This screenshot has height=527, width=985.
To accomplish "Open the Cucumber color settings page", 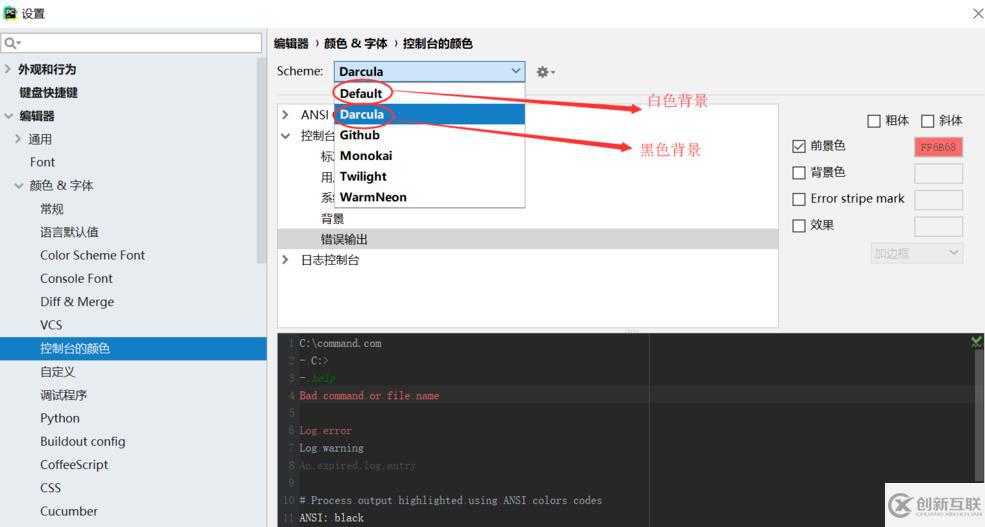I will pos(68,511).
